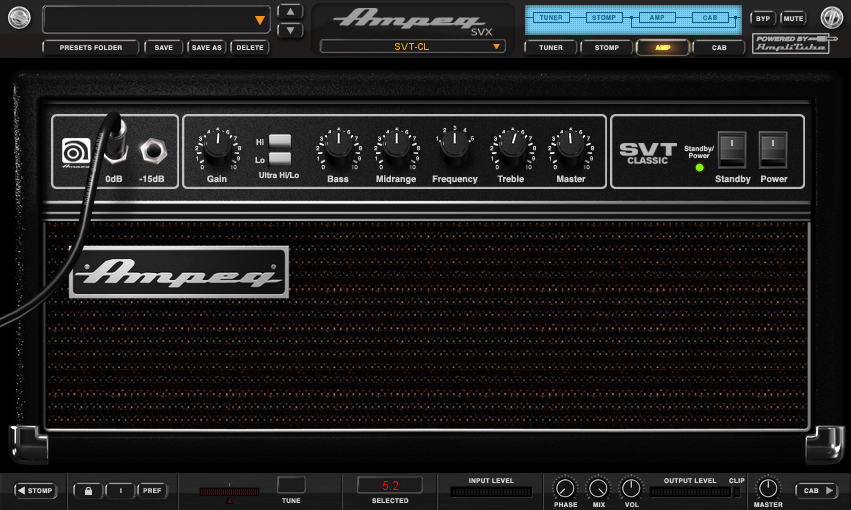Click the amp Master knob

[x=569, y=146]
